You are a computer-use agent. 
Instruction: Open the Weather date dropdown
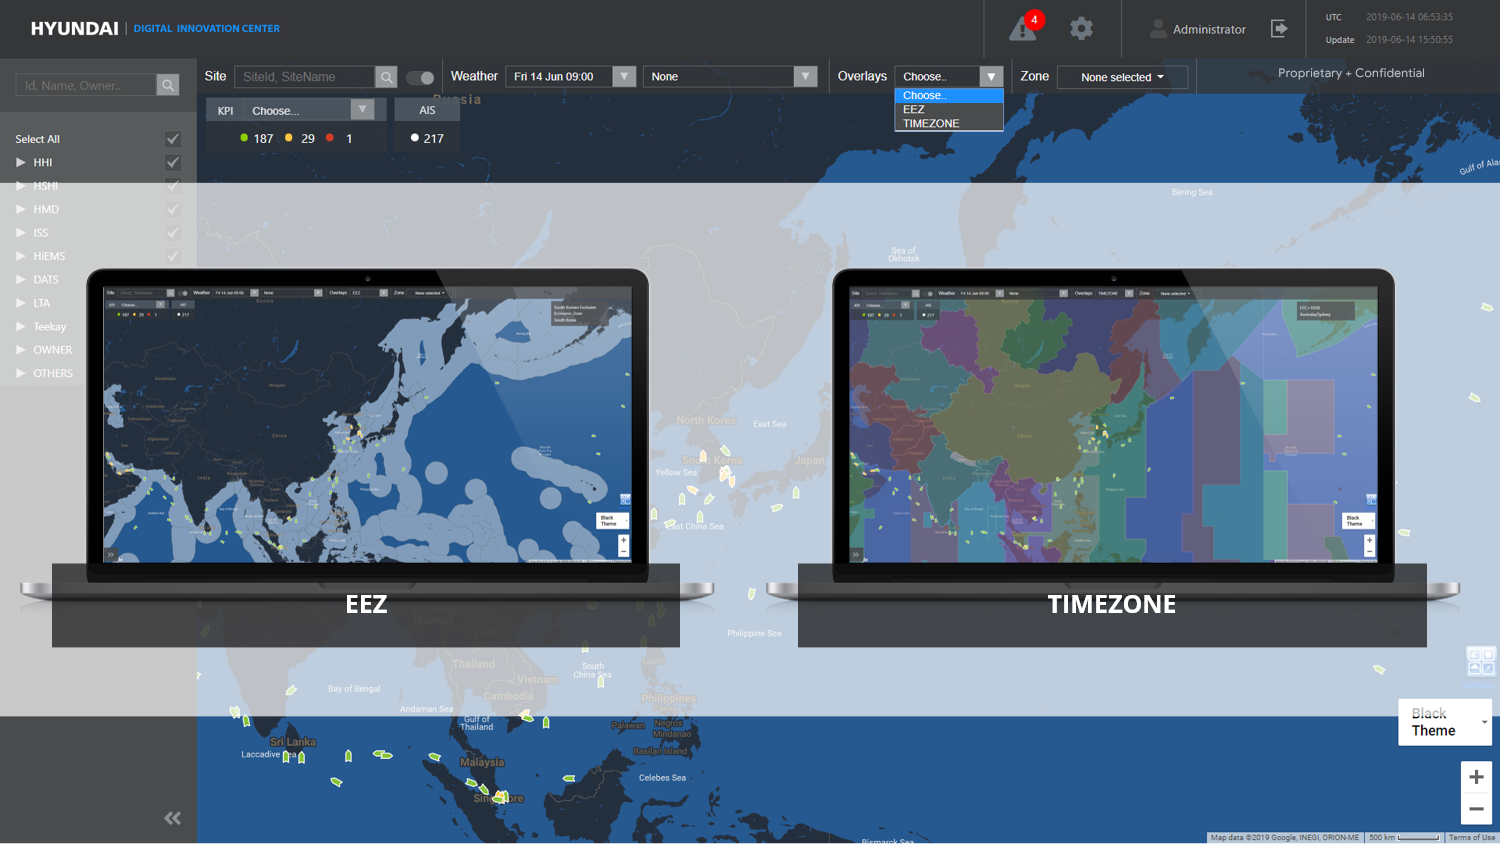pyautogui.click(x=571, y=77)
